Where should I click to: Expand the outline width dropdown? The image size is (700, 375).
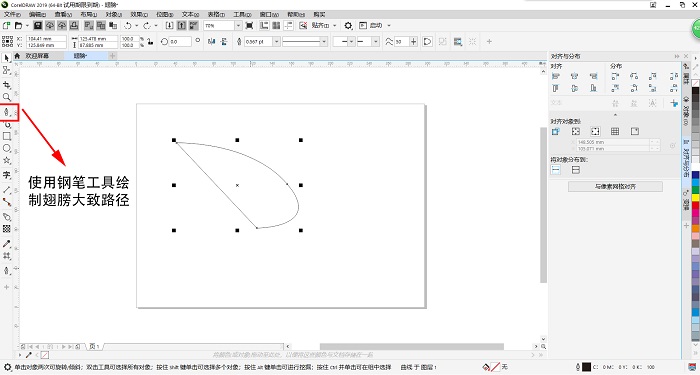point(277,42)
